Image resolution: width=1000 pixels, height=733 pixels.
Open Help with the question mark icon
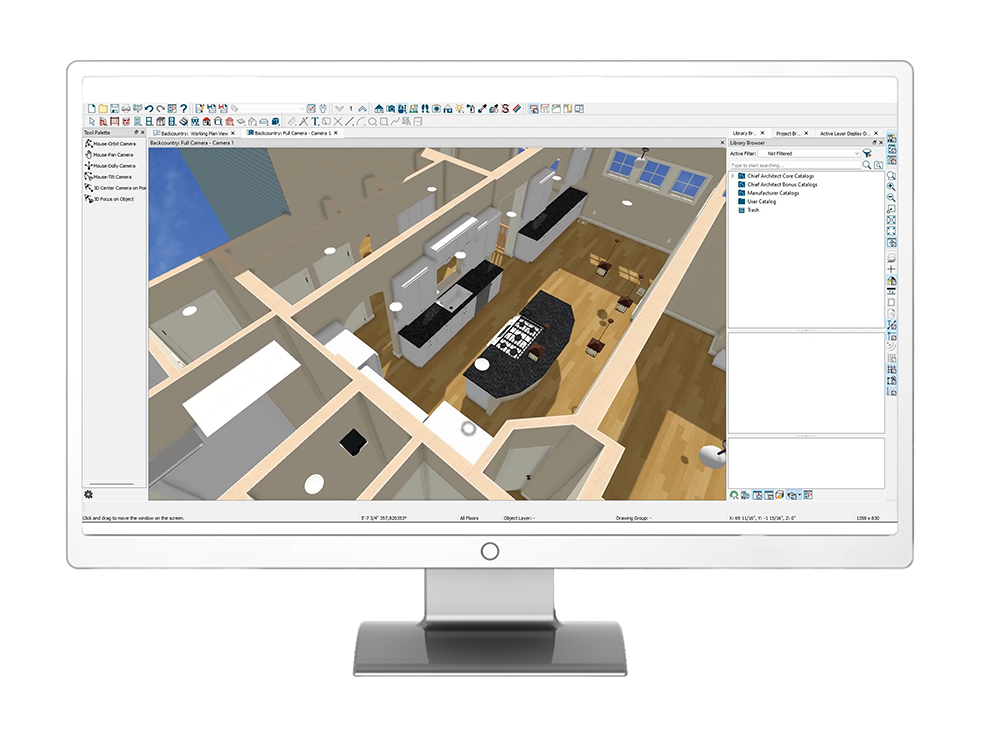184,108
